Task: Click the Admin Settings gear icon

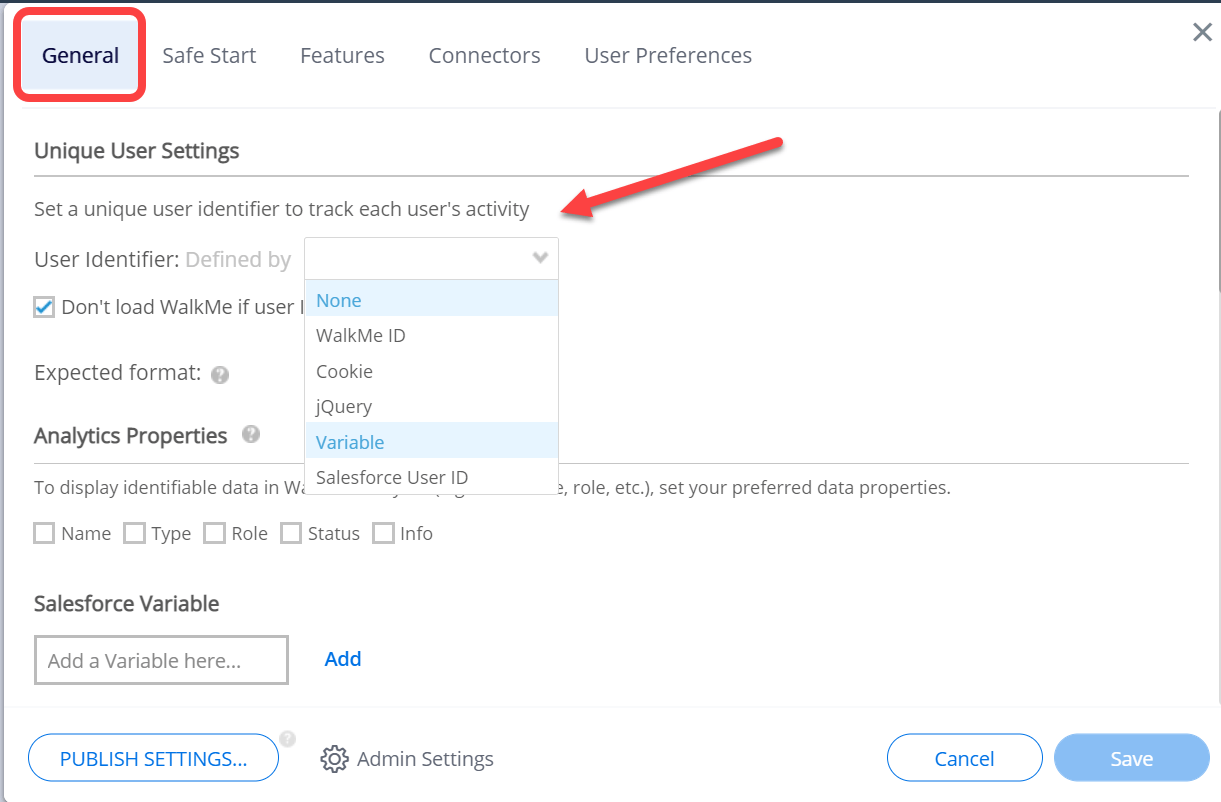Action: pos(337,759)
